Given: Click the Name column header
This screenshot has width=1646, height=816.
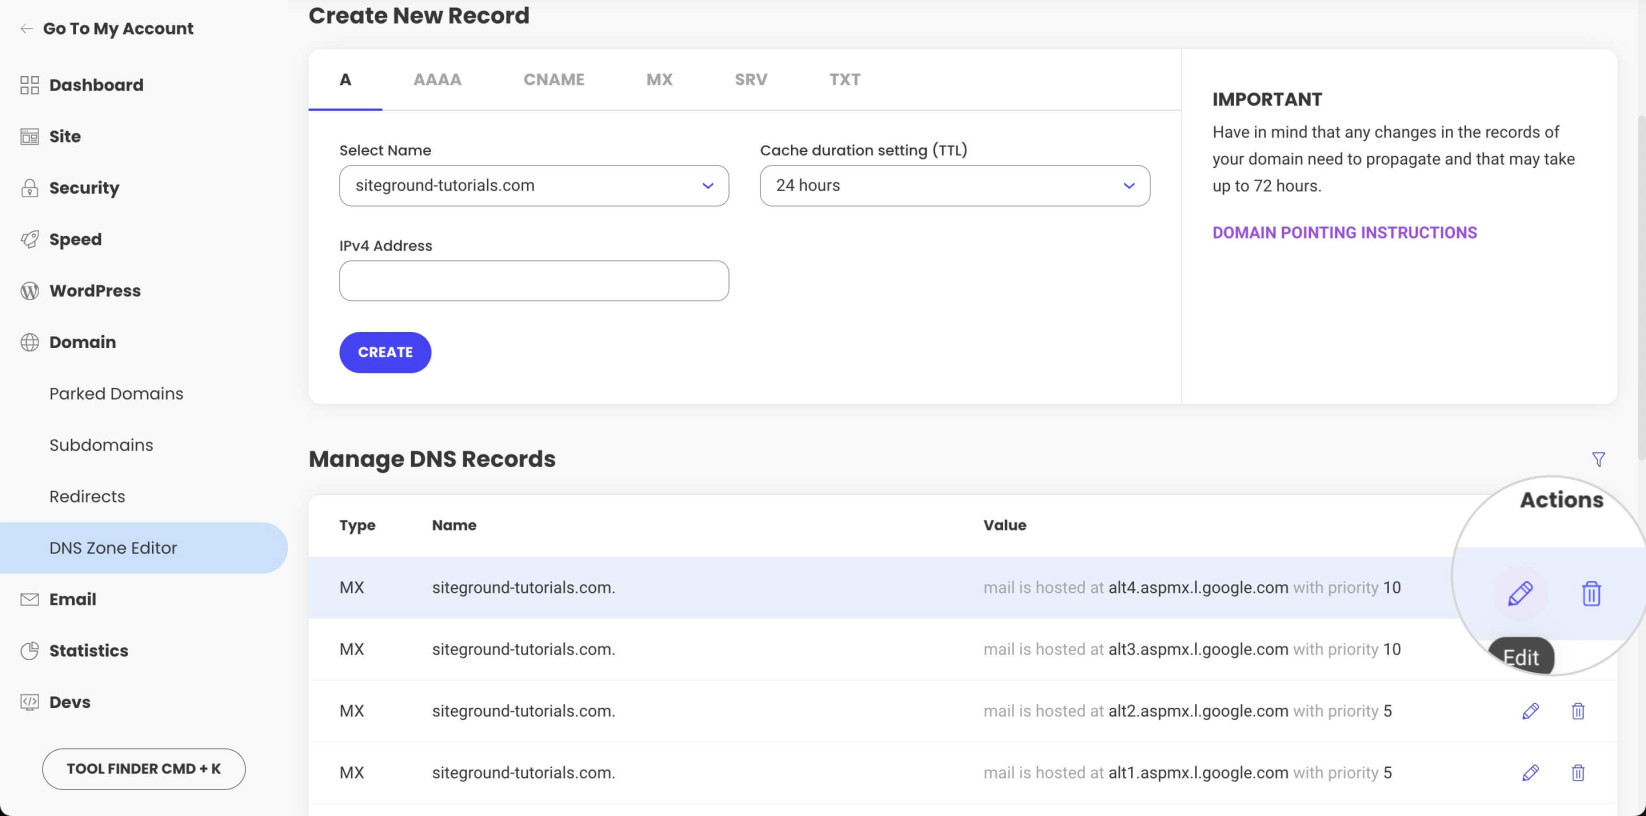Looking at the screenshot, I should [454, 525].
